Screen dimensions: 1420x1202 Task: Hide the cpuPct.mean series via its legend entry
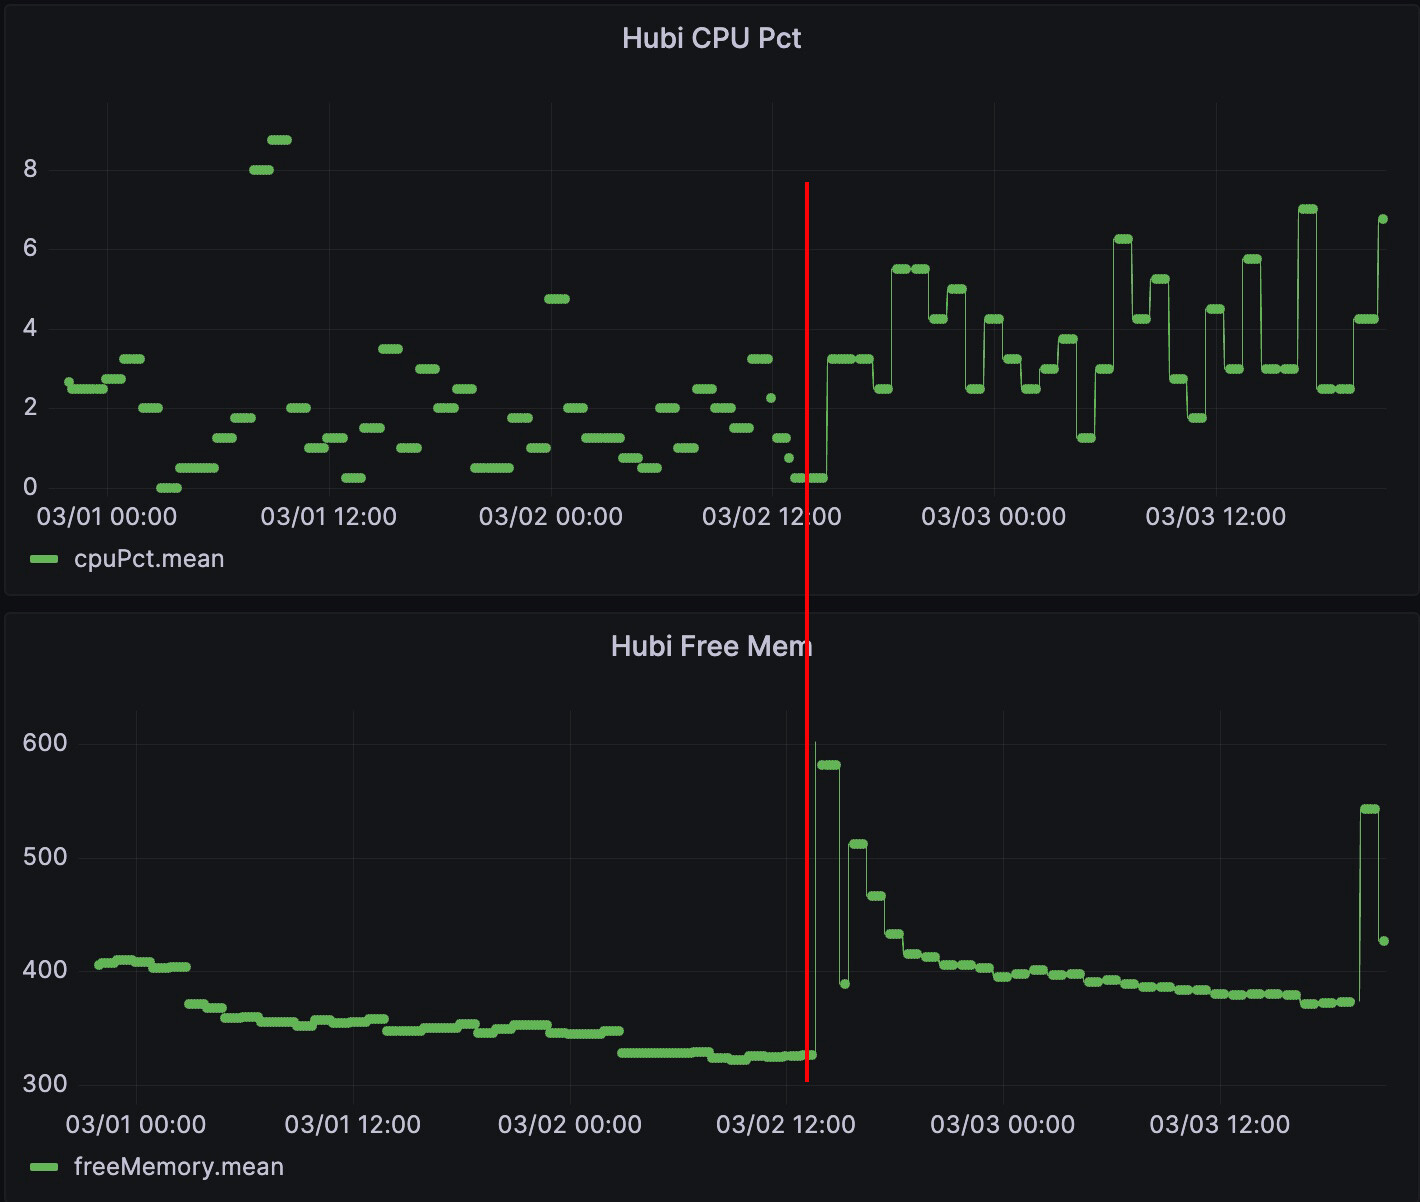point(147,558)
